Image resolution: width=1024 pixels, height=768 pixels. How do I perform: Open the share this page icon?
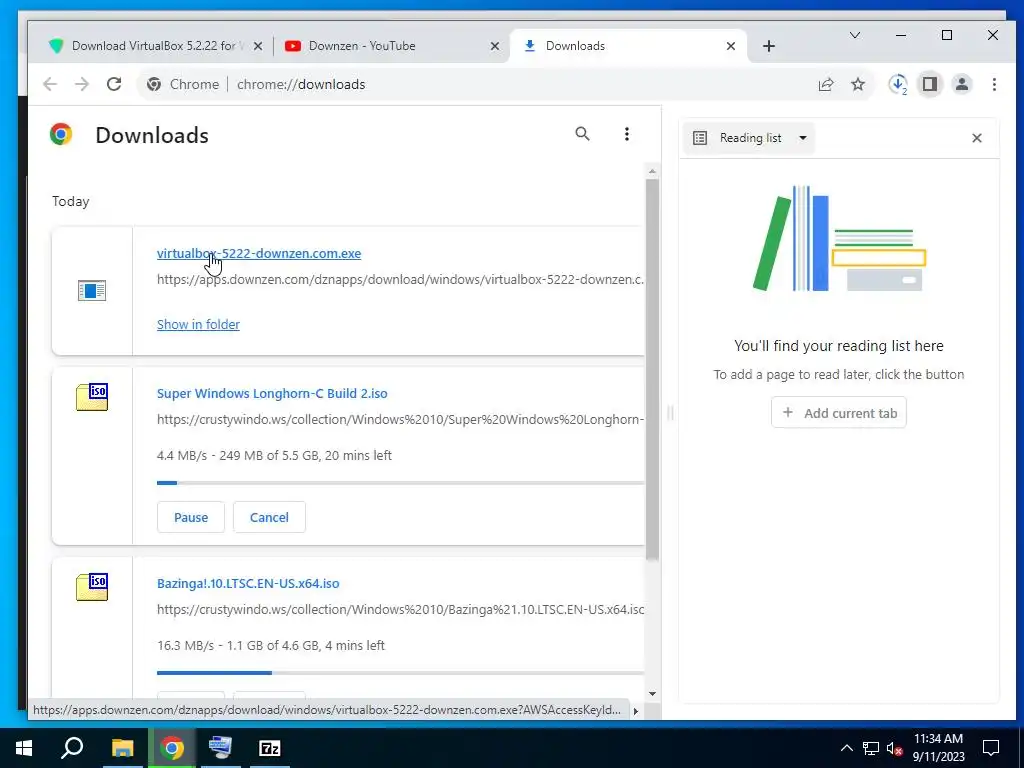[x=825, y=84]
